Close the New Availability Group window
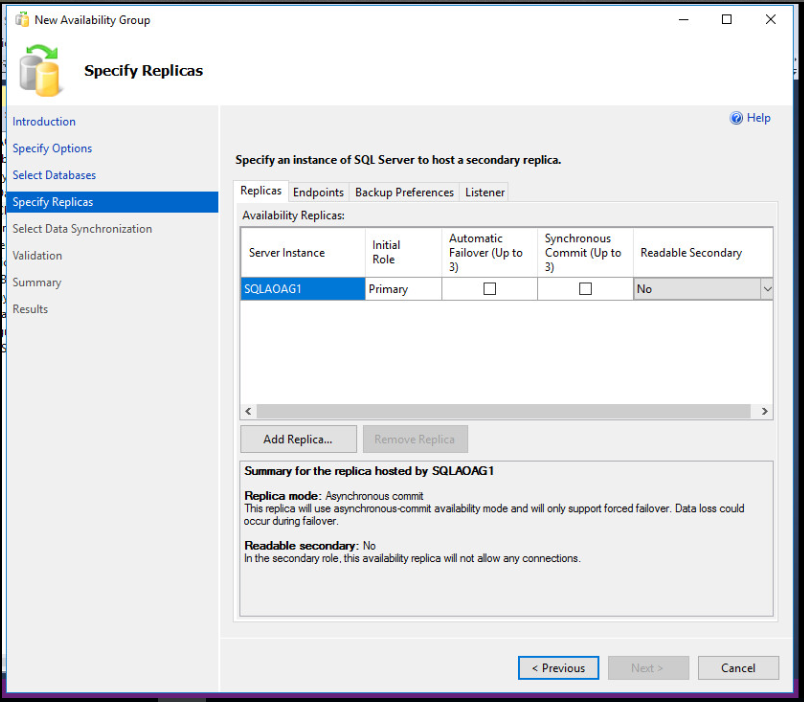Image resolution: width=804 pixels, height=702 pixels. [x=770, y=19]
